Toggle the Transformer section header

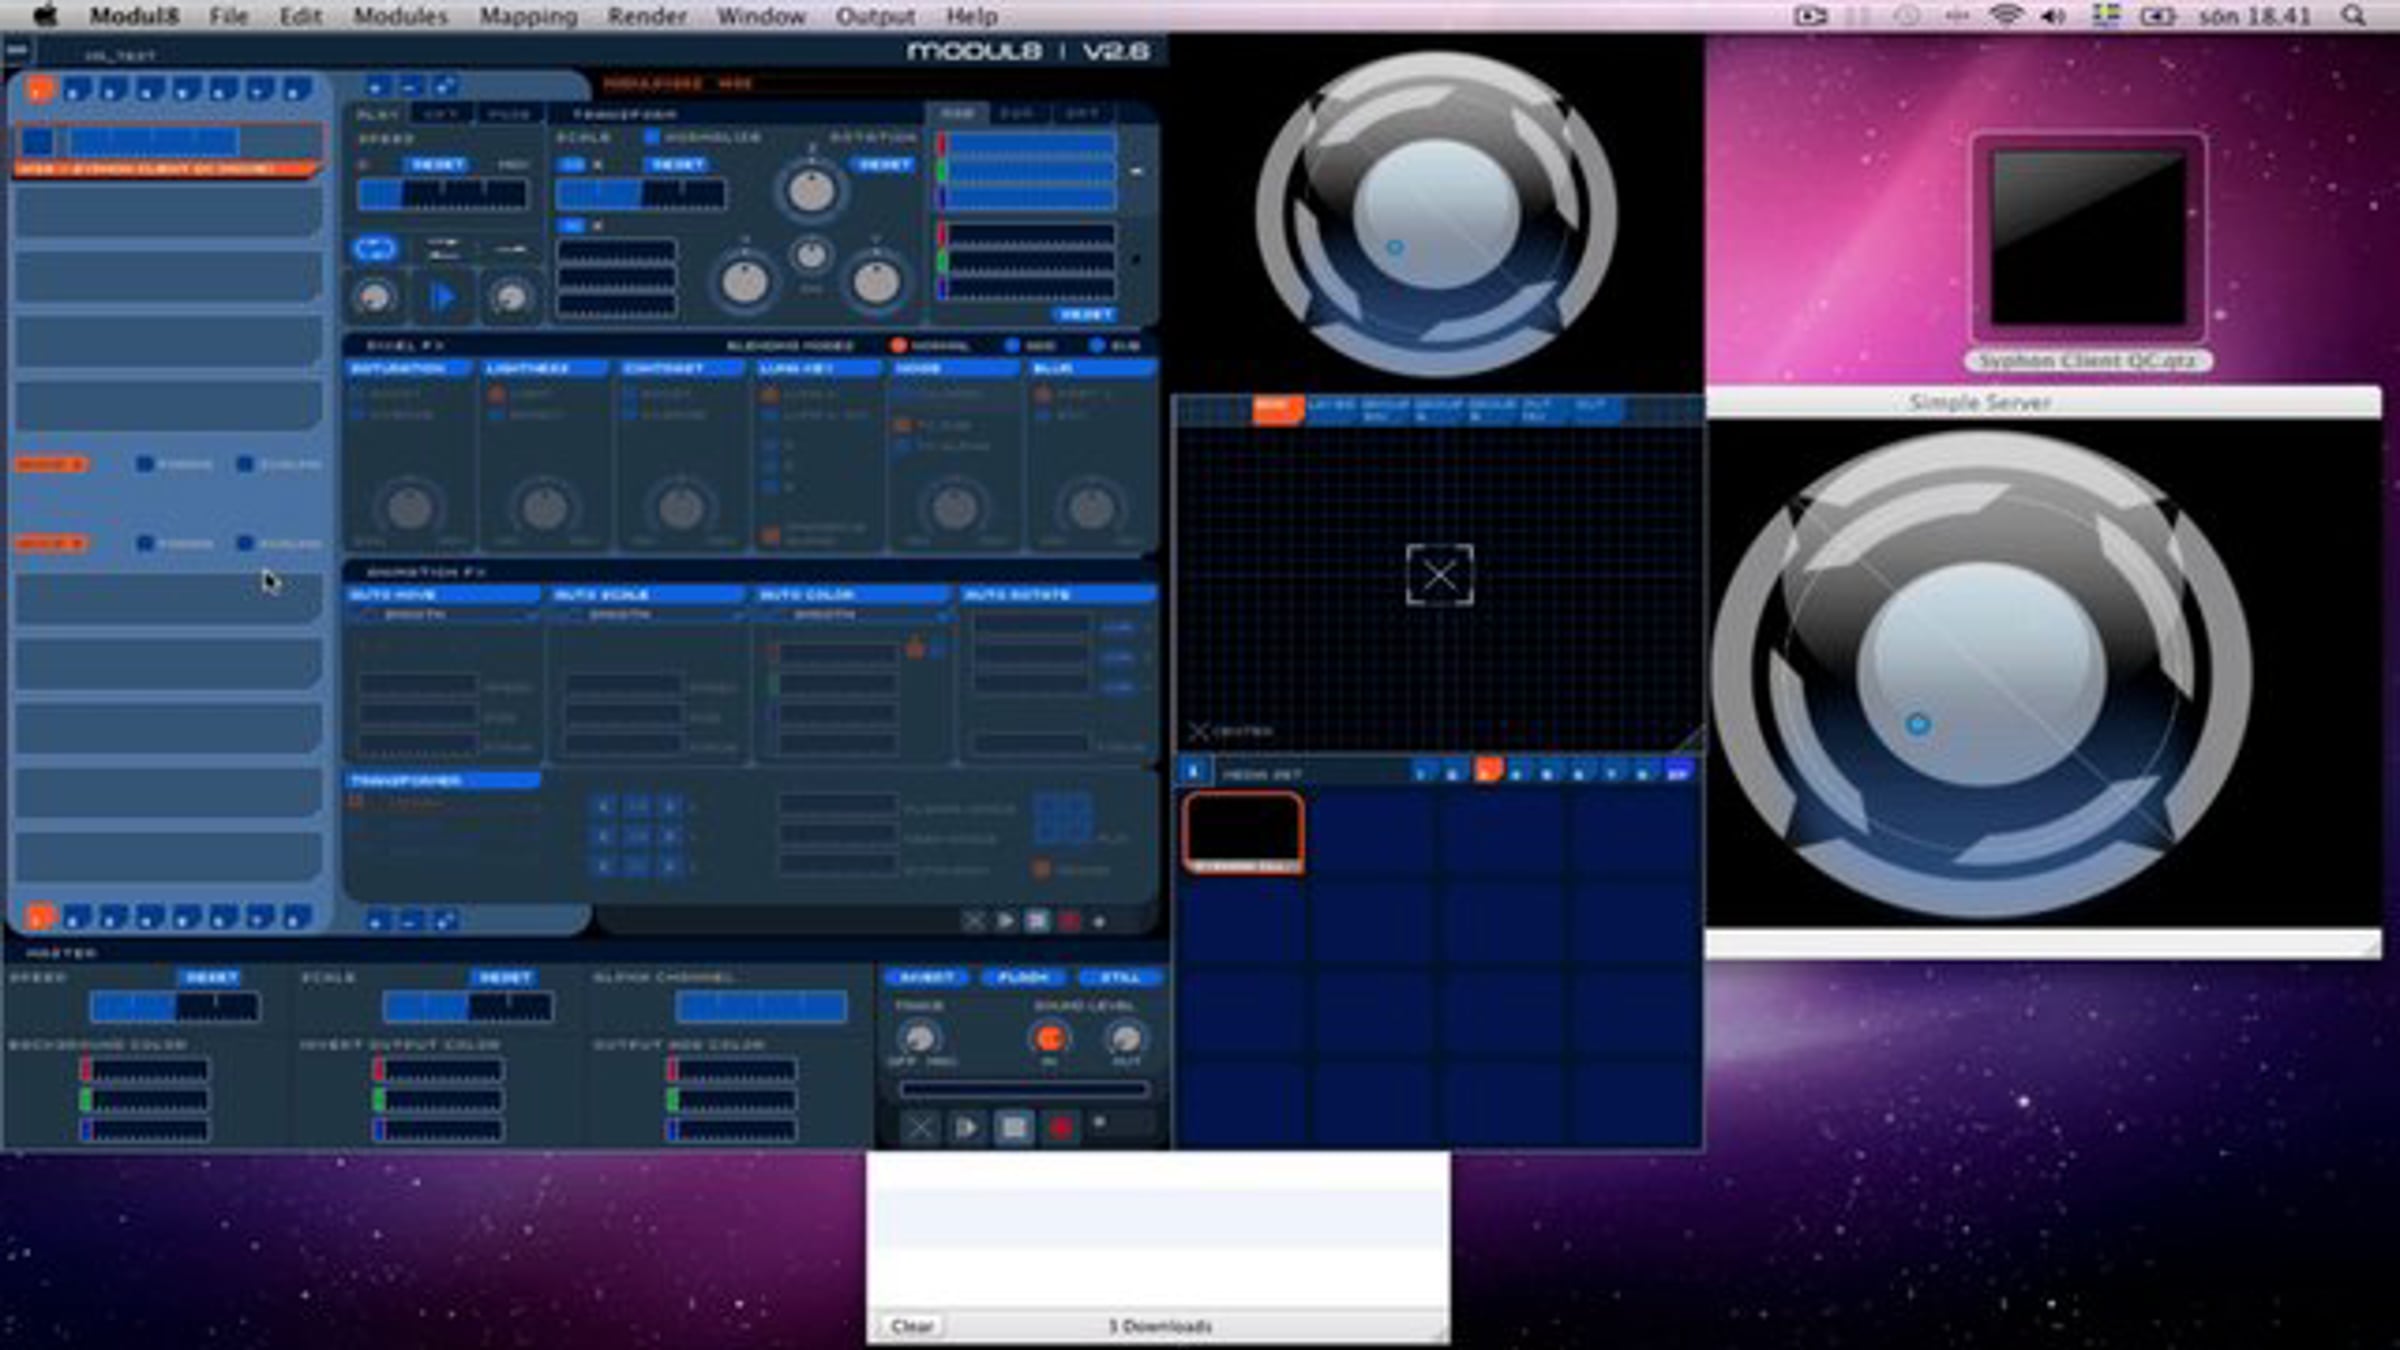coord(444,781)
